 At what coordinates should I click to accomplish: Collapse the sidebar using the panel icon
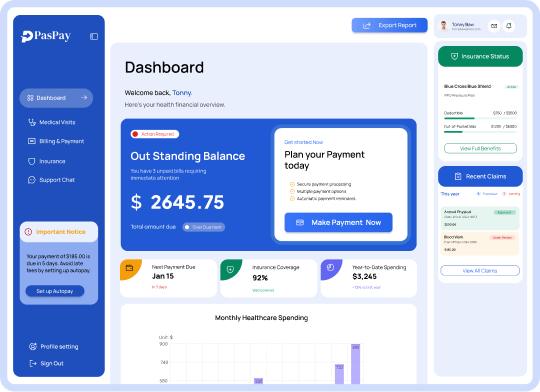pos(94,37)
